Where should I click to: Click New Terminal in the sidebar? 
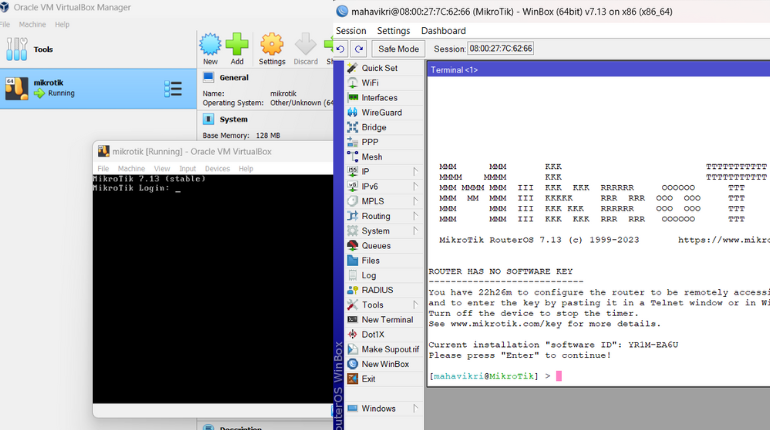(x=387, y=320)
